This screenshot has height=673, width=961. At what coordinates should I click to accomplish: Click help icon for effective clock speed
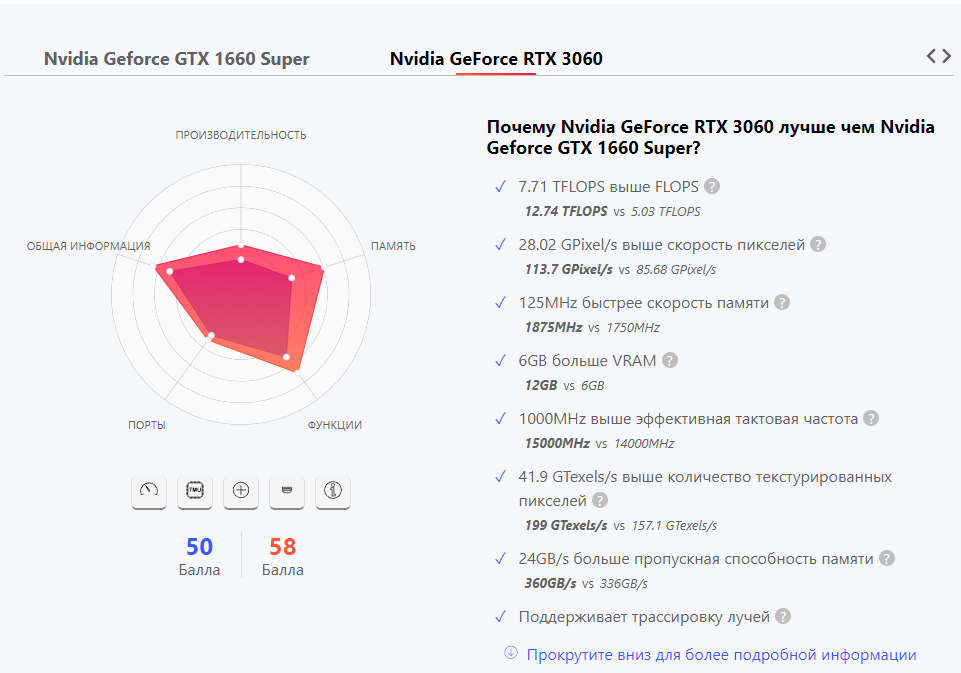point(871,419)
